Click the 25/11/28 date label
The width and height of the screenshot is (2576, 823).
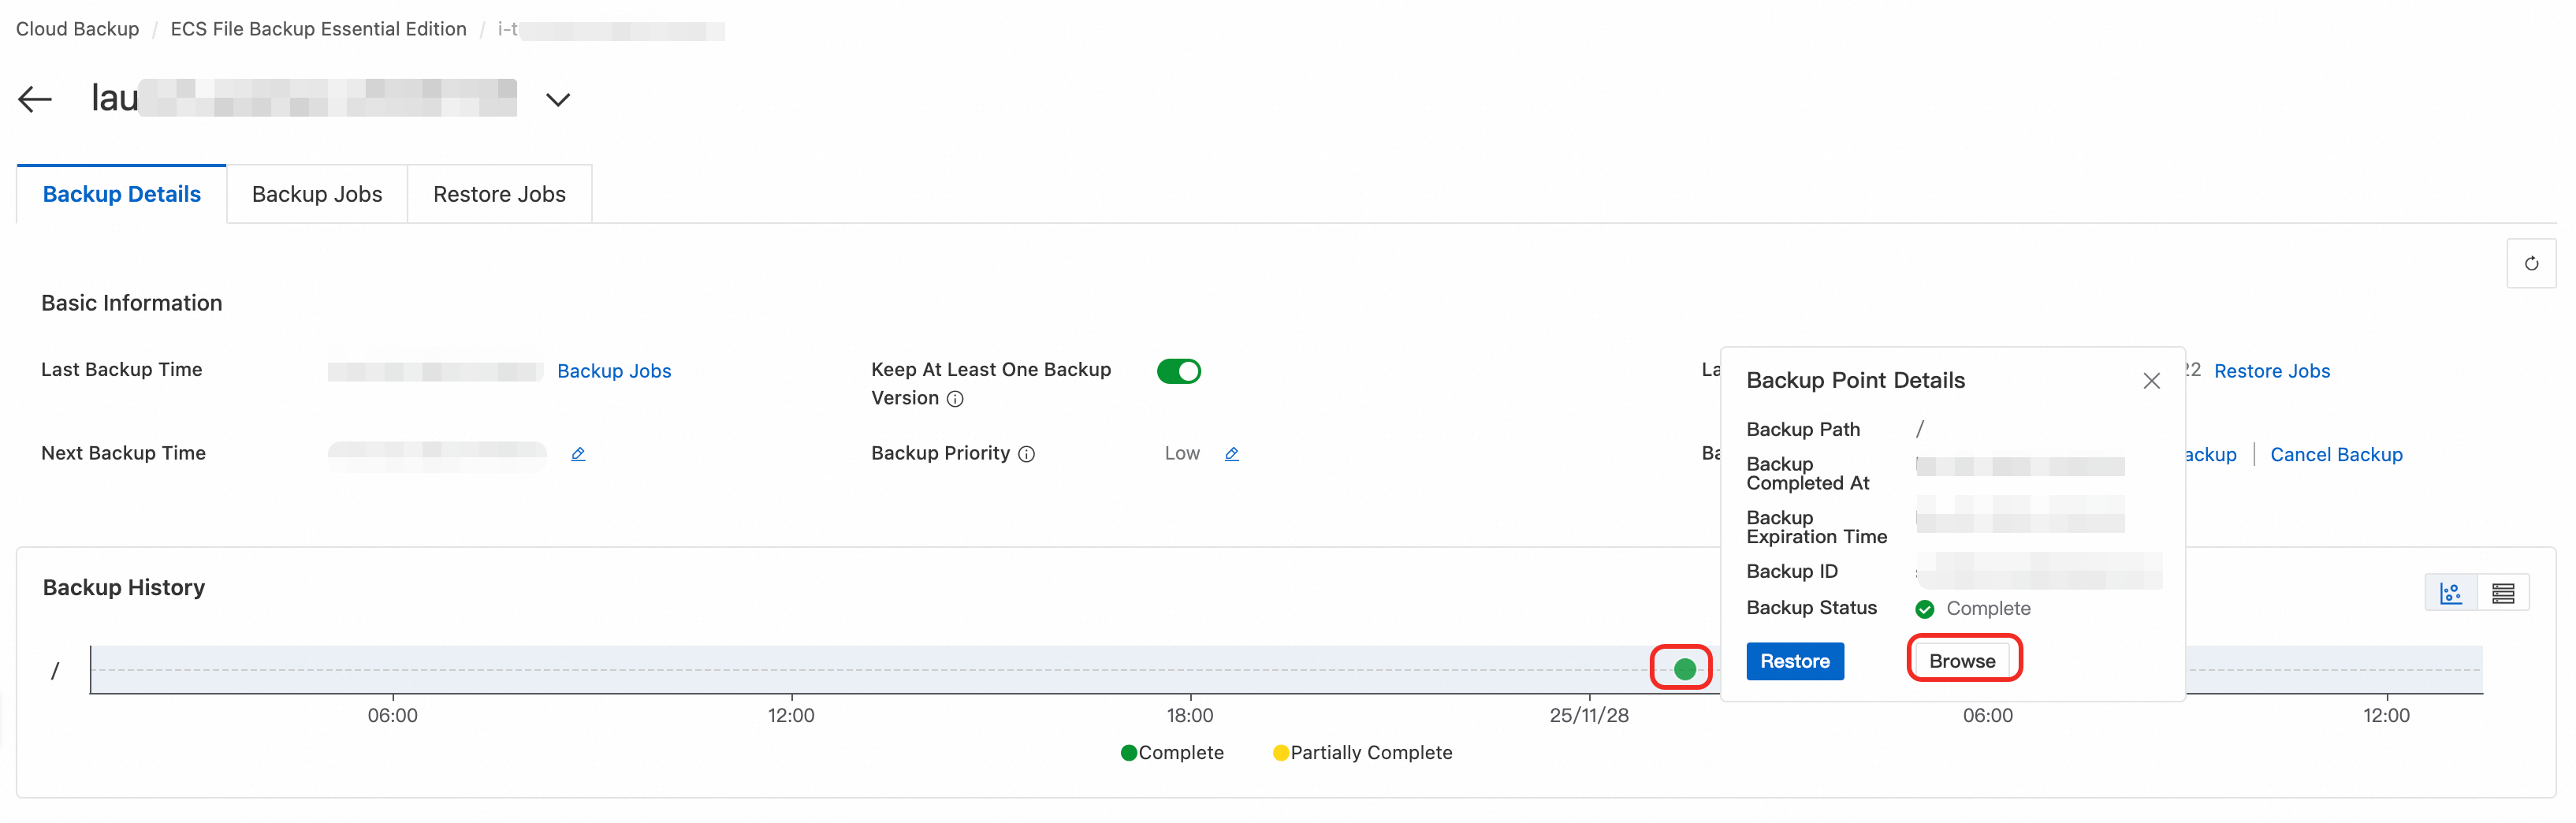click(1589, 716)
